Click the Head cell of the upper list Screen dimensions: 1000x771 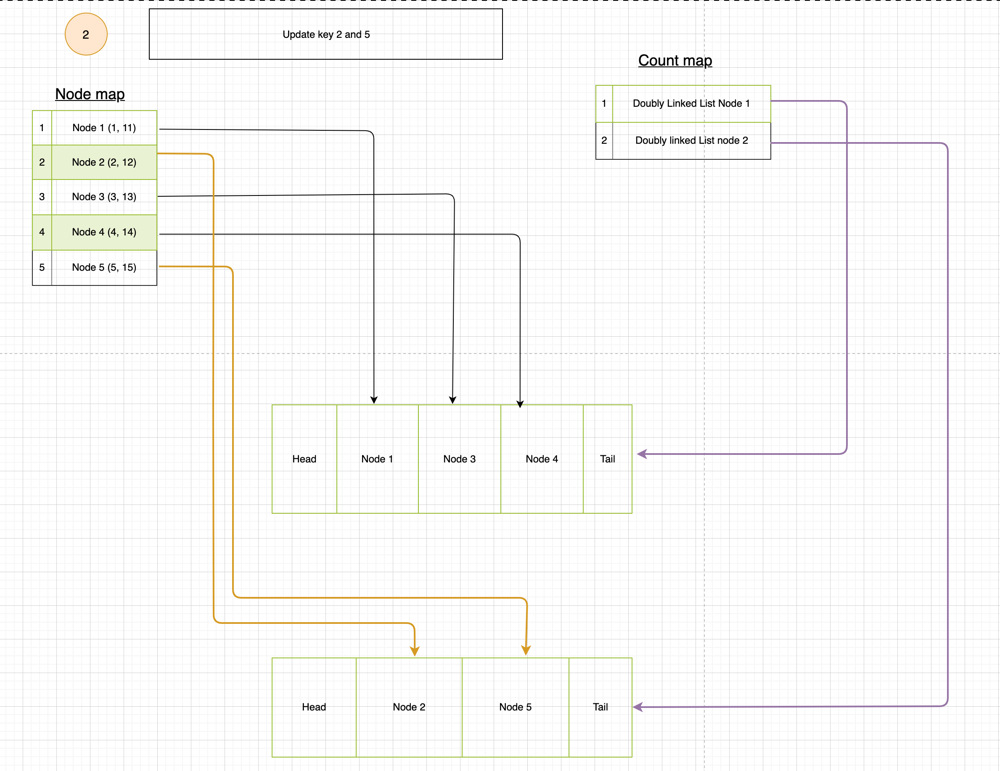click(x=304, y=459)
